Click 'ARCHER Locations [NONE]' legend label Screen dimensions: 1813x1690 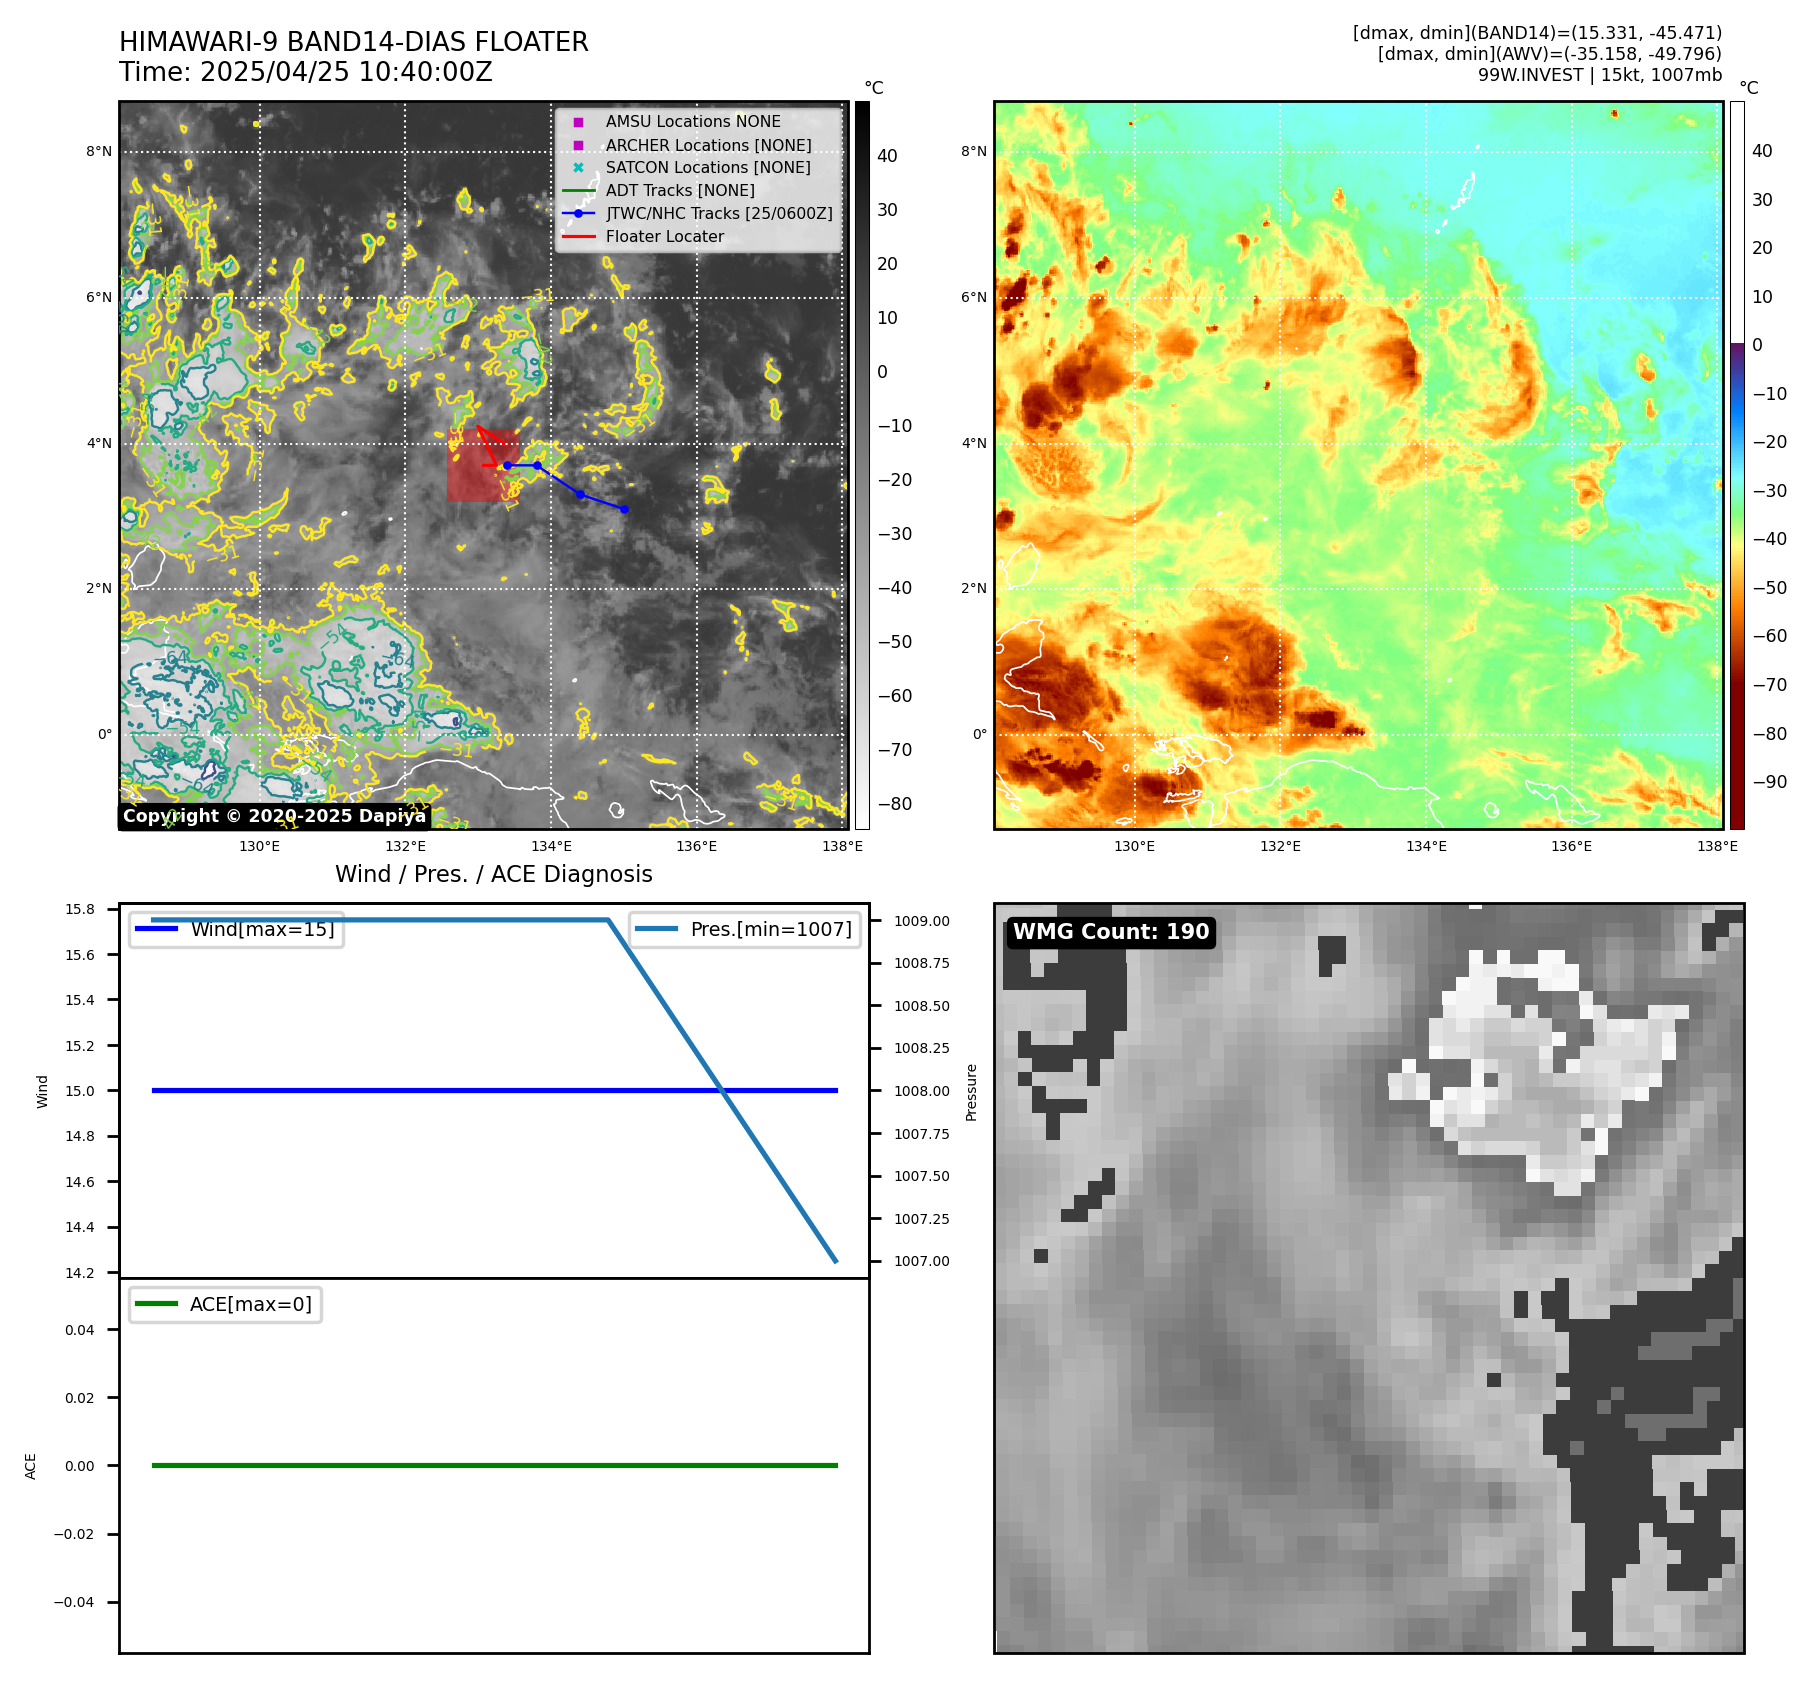709,145
